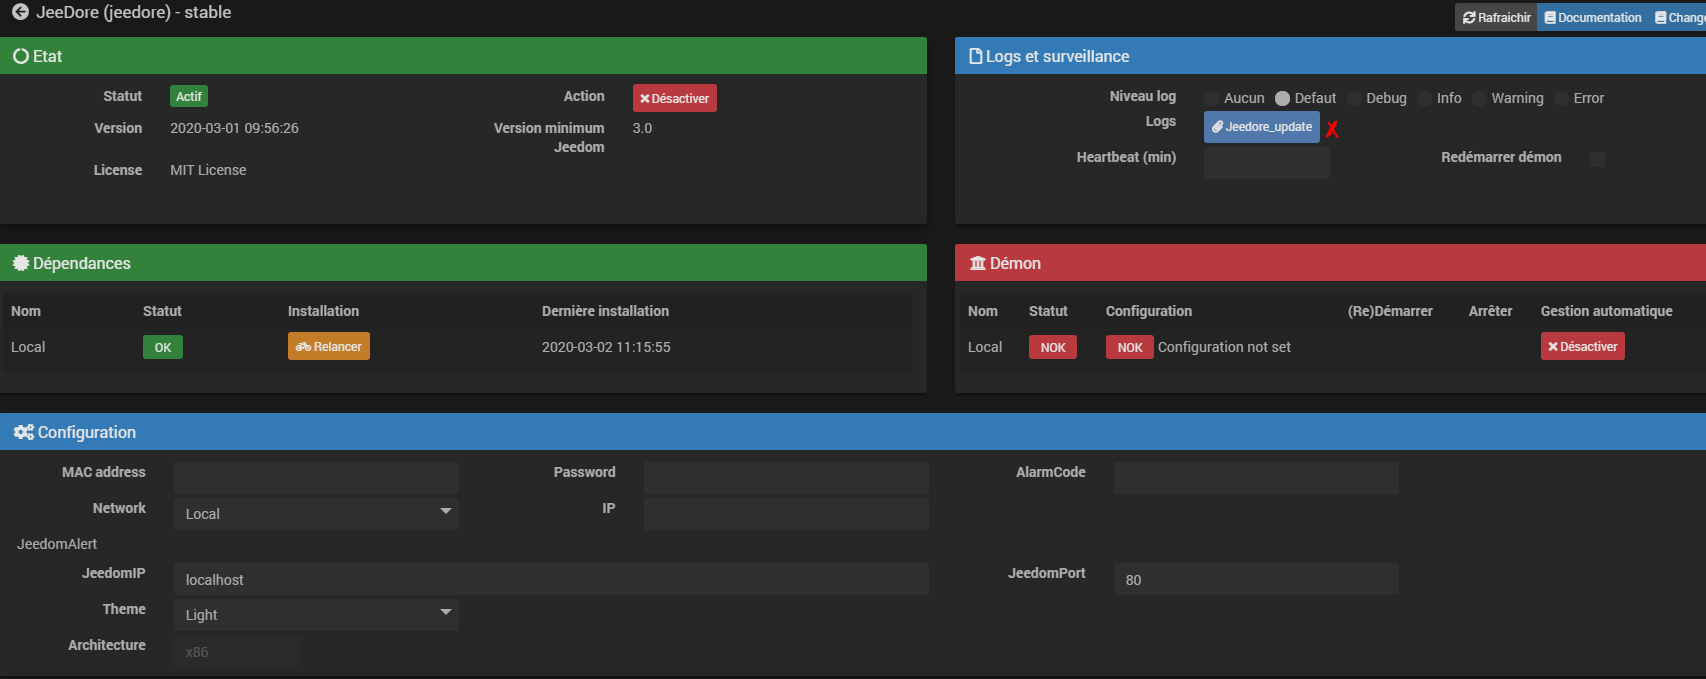The width and height of the screenshot is (1706, 679).
Task: Click the back arrow icon beside JeeDore
Action: pos(20,12)
